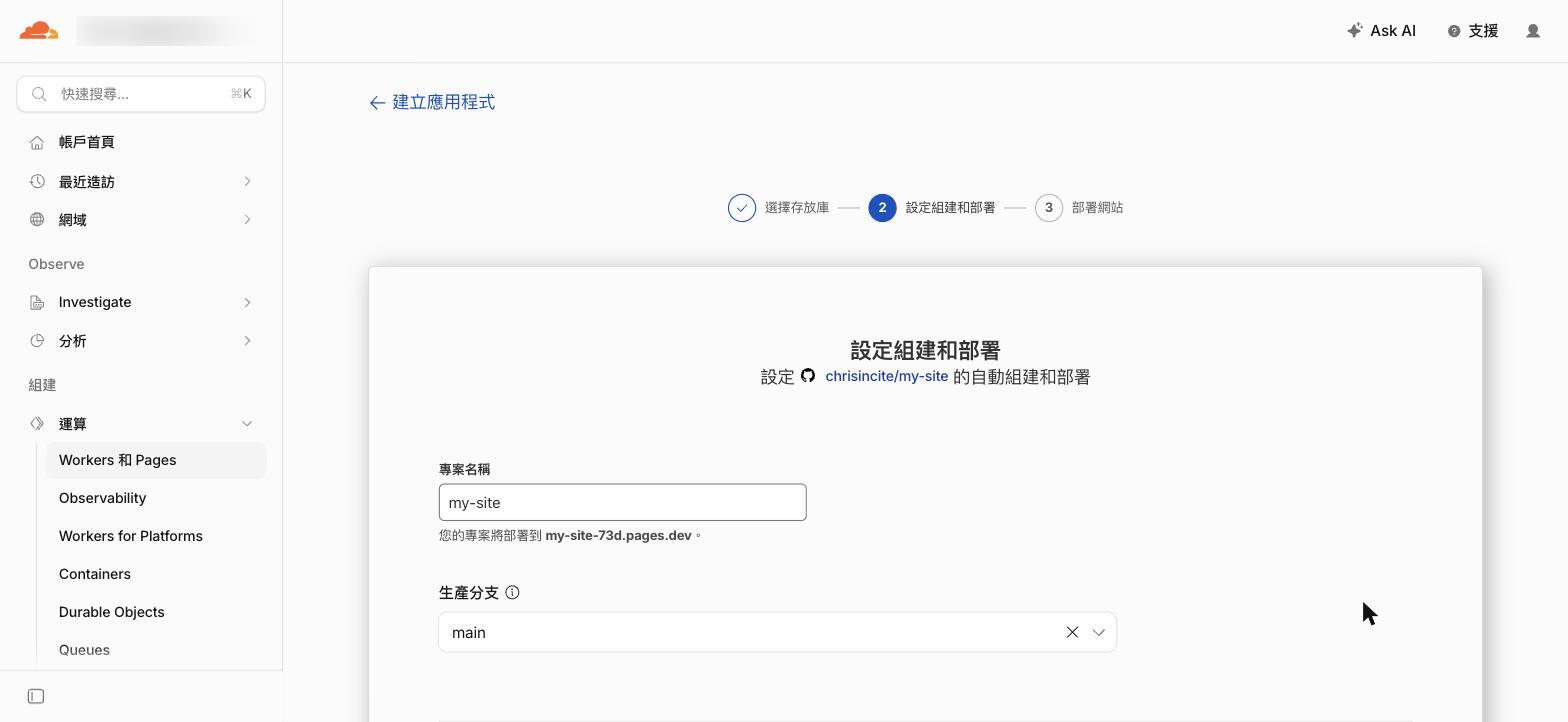This screenshot has width=1568, height=722.
Task: Click the 專案名稱 input field
Action: tap(622, 502)
